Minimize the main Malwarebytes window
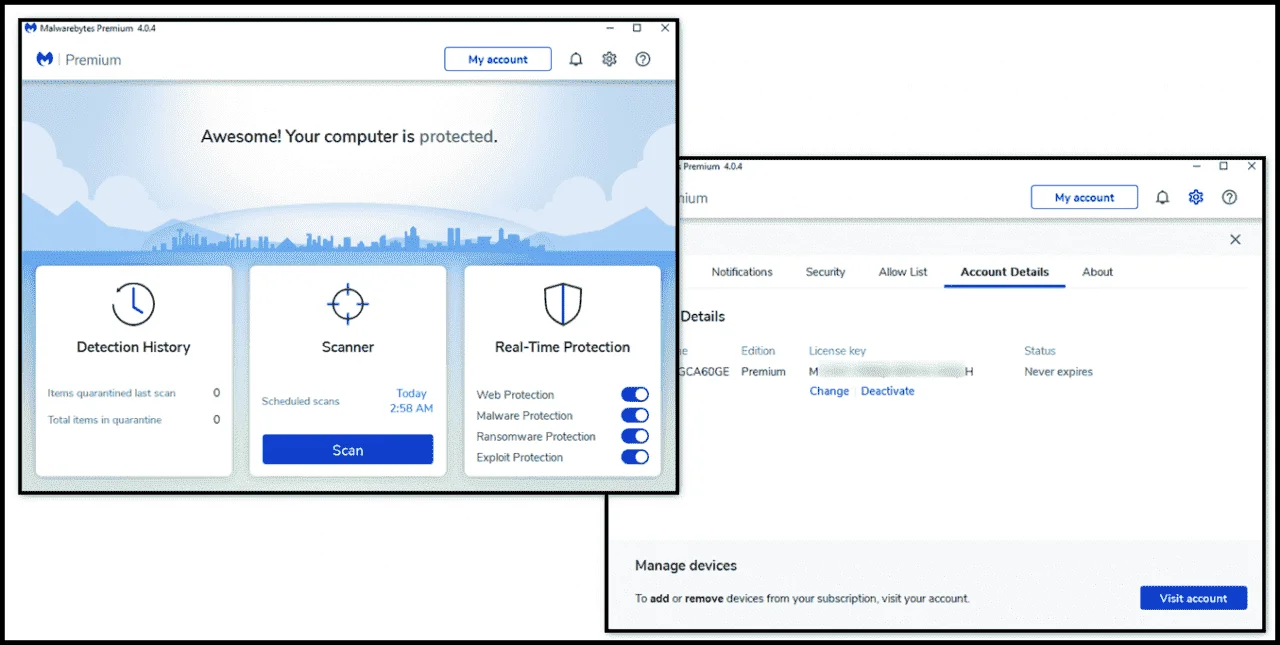 (x=609, y=28)
